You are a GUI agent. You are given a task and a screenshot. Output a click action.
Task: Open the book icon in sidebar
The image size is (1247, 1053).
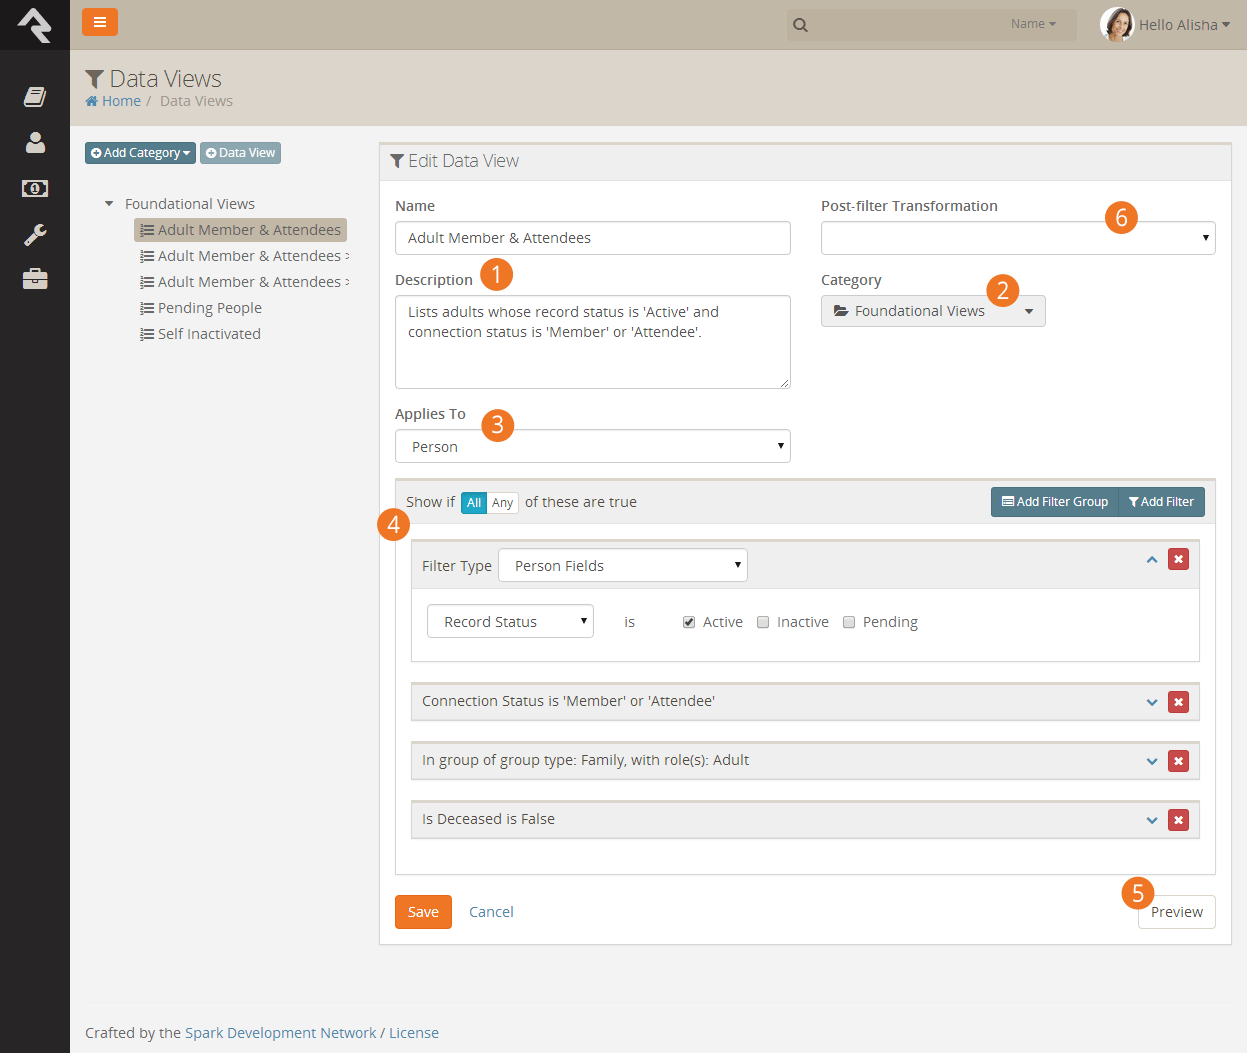pos(35,97)
